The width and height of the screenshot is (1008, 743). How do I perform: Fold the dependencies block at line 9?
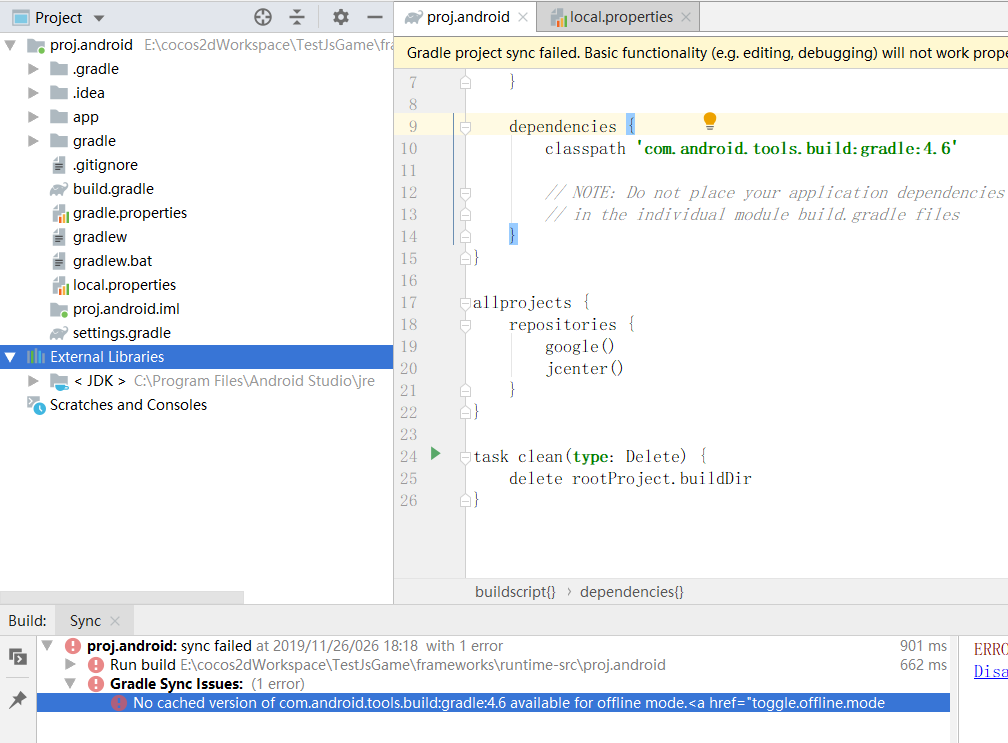[x=465, y=127]
